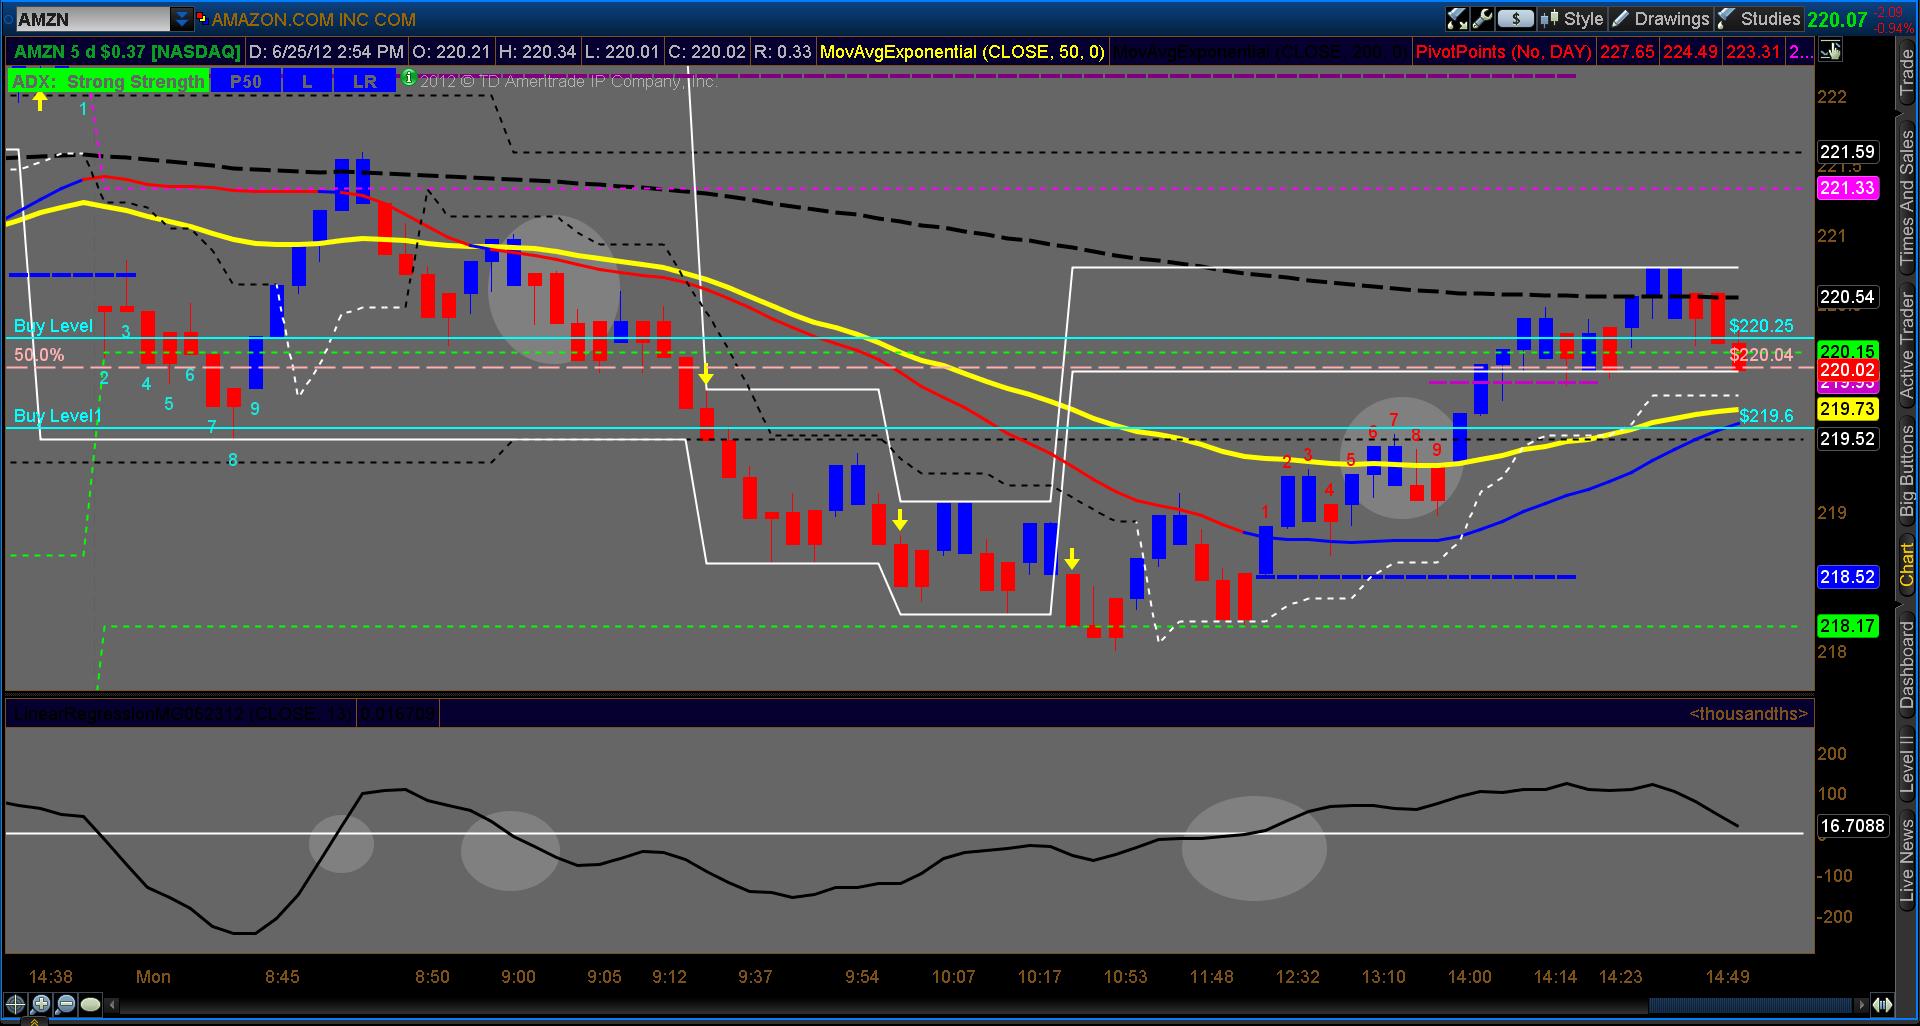Click the blue LR label
Viewport: 1920px width, 1026px height.
365,81
